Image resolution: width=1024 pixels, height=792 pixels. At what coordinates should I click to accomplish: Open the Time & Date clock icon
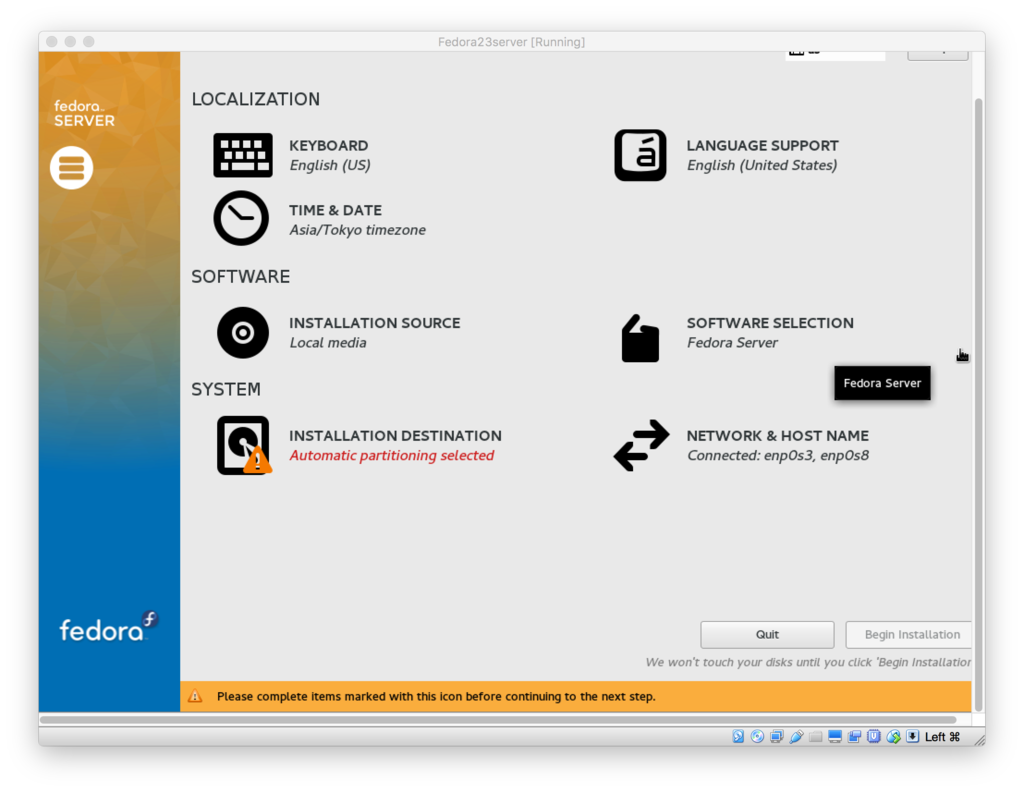(x=241, y=218)
